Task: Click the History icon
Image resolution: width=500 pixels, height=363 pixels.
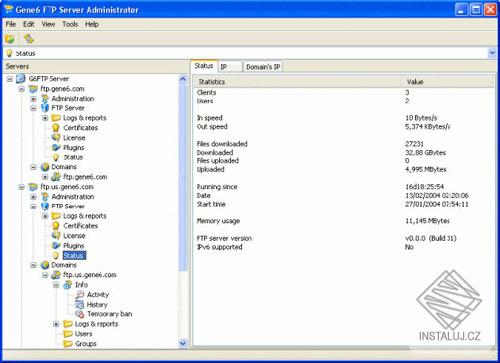Action: click(x=80, y=304)
